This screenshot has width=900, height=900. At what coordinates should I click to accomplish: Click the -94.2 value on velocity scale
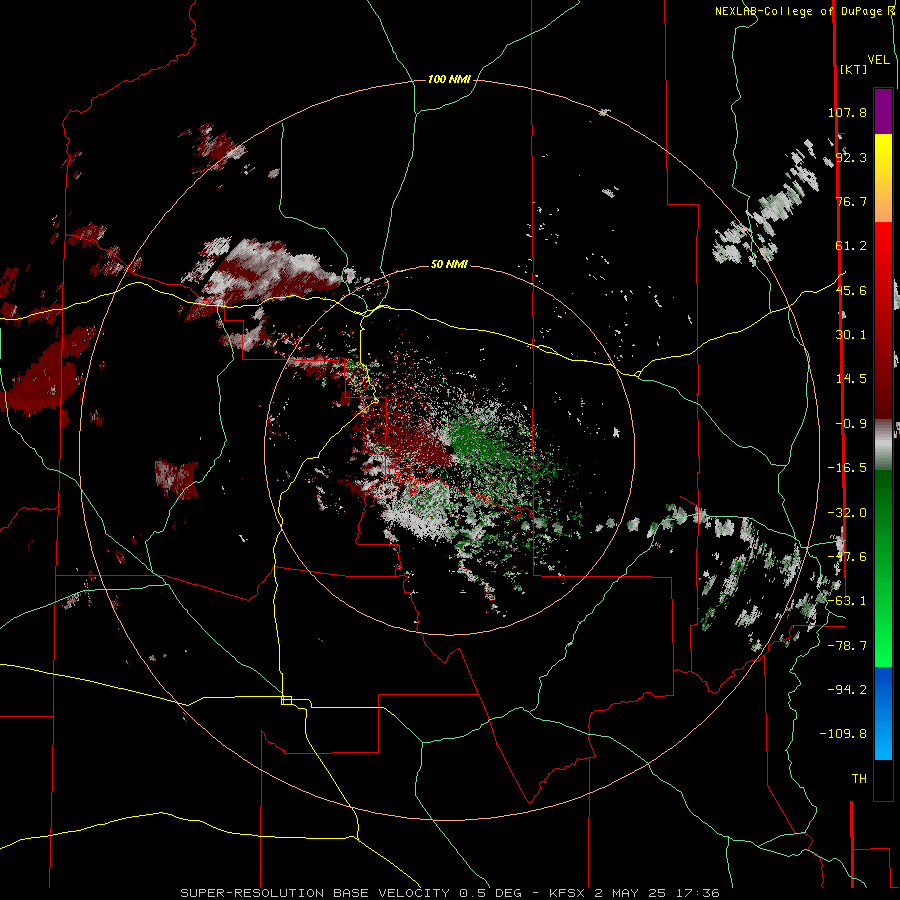[x=847, y=690]
